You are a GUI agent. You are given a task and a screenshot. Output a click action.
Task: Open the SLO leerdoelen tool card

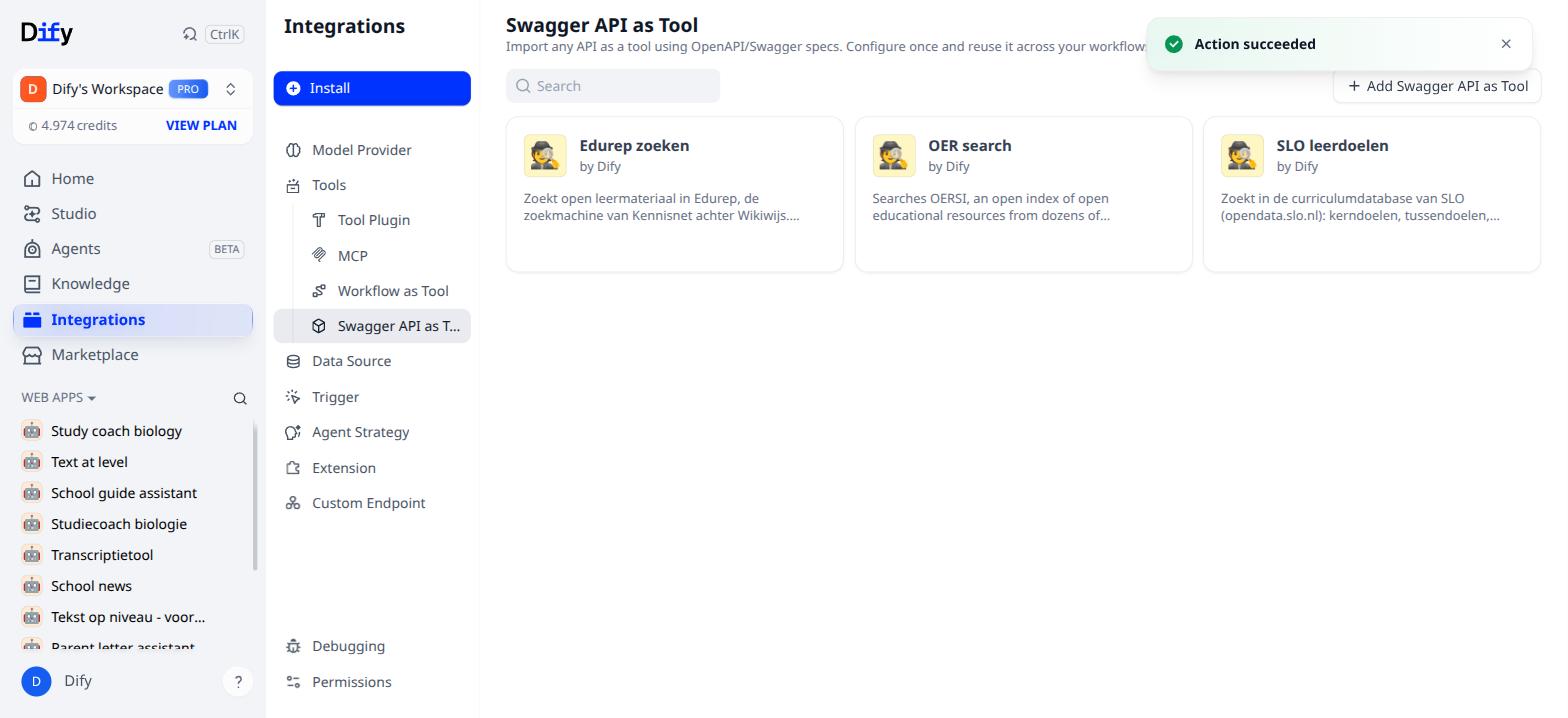[x=1372, y=194]
